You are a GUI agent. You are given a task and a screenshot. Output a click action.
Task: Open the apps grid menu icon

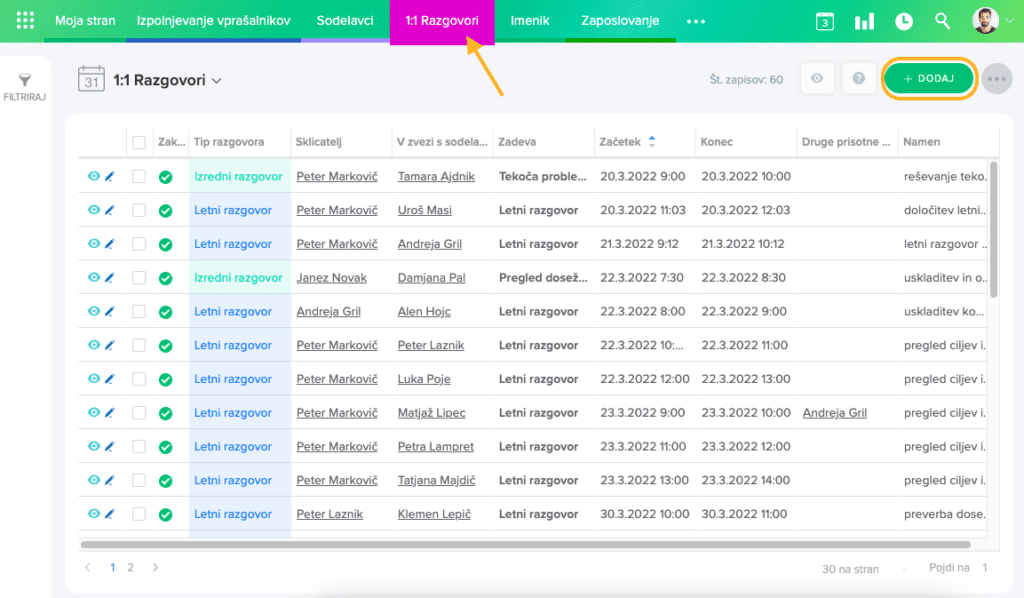26,21
